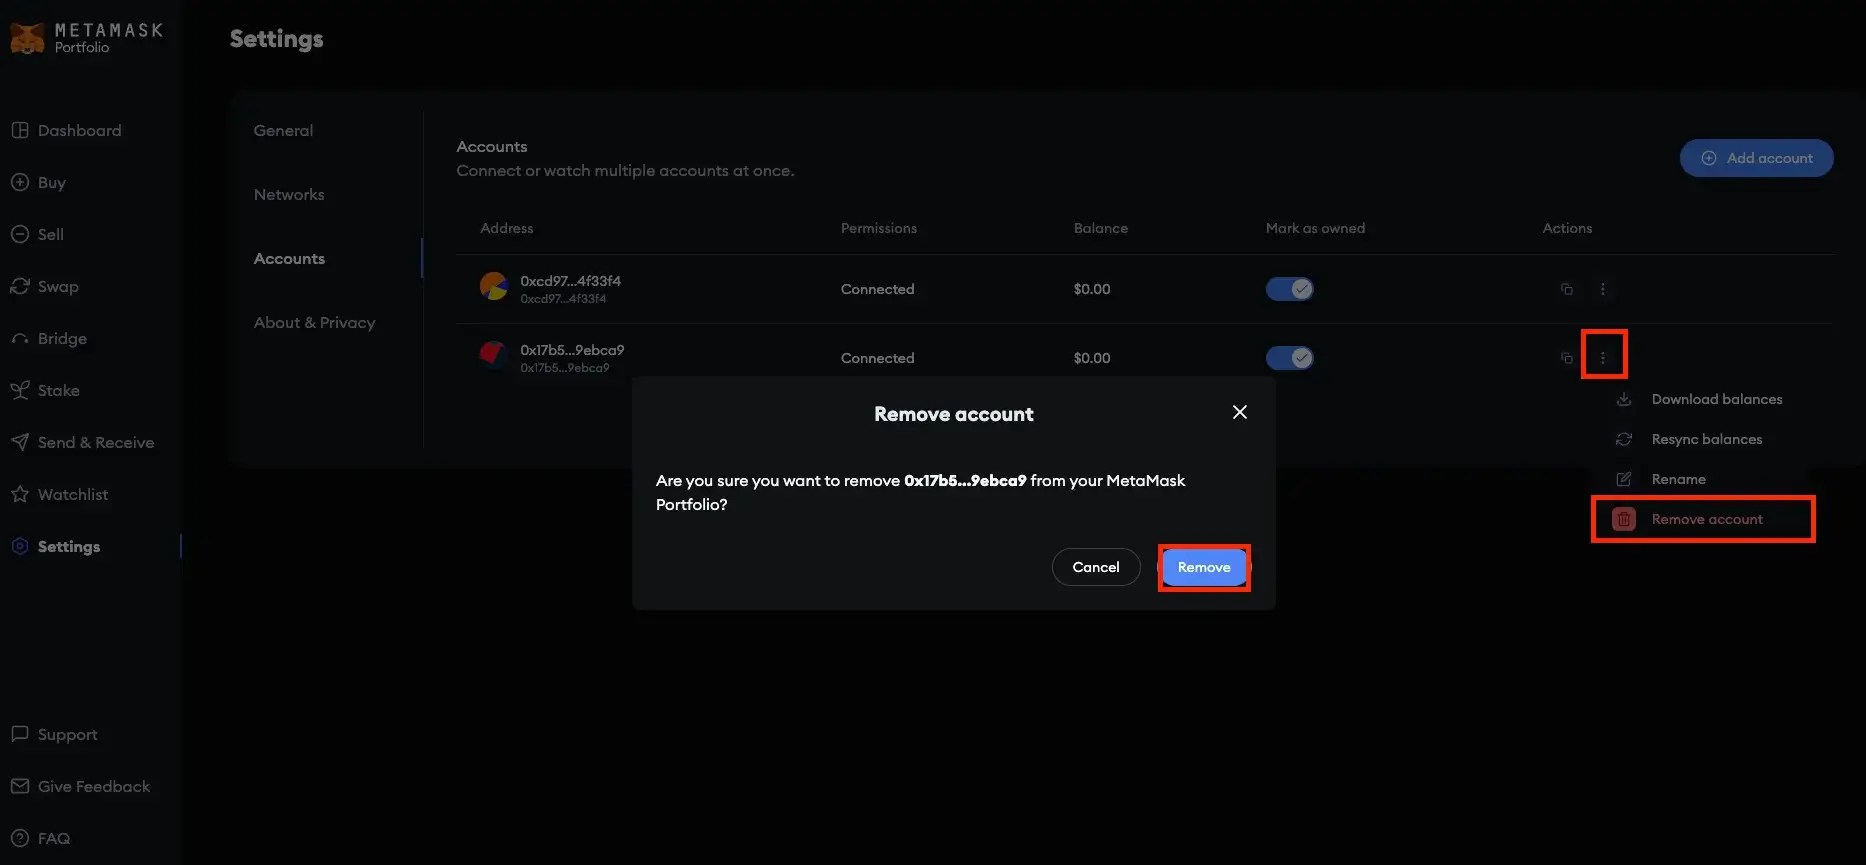
Task: Click the Give Feedback envelope icon
Action: coord(19,786)
